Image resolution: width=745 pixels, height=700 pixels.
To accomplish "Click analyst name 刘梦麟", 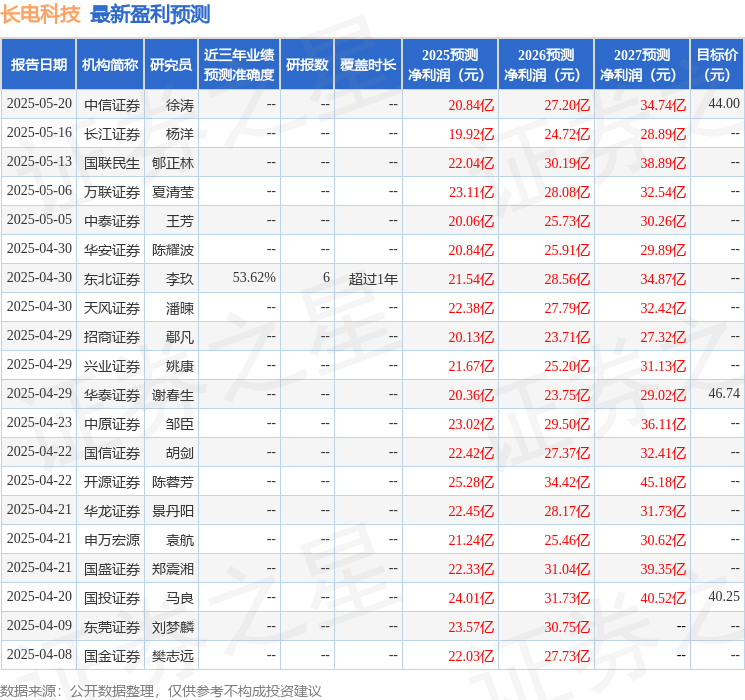I will (x=173, y=627).
